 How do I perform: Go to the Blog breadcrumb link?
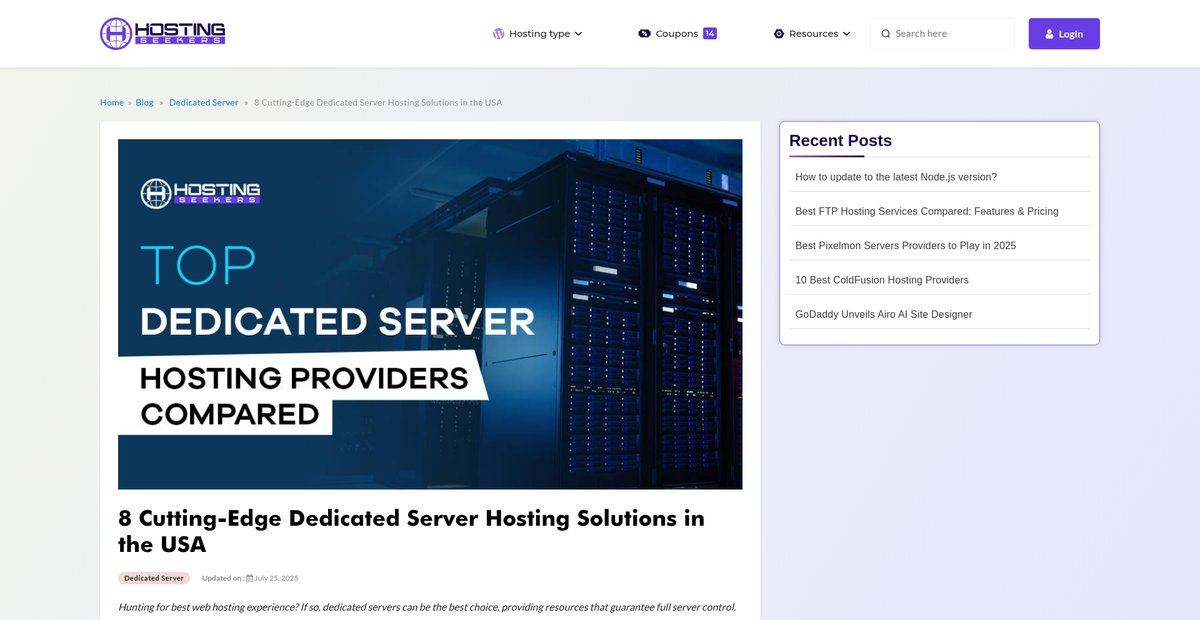coord(145,102)
